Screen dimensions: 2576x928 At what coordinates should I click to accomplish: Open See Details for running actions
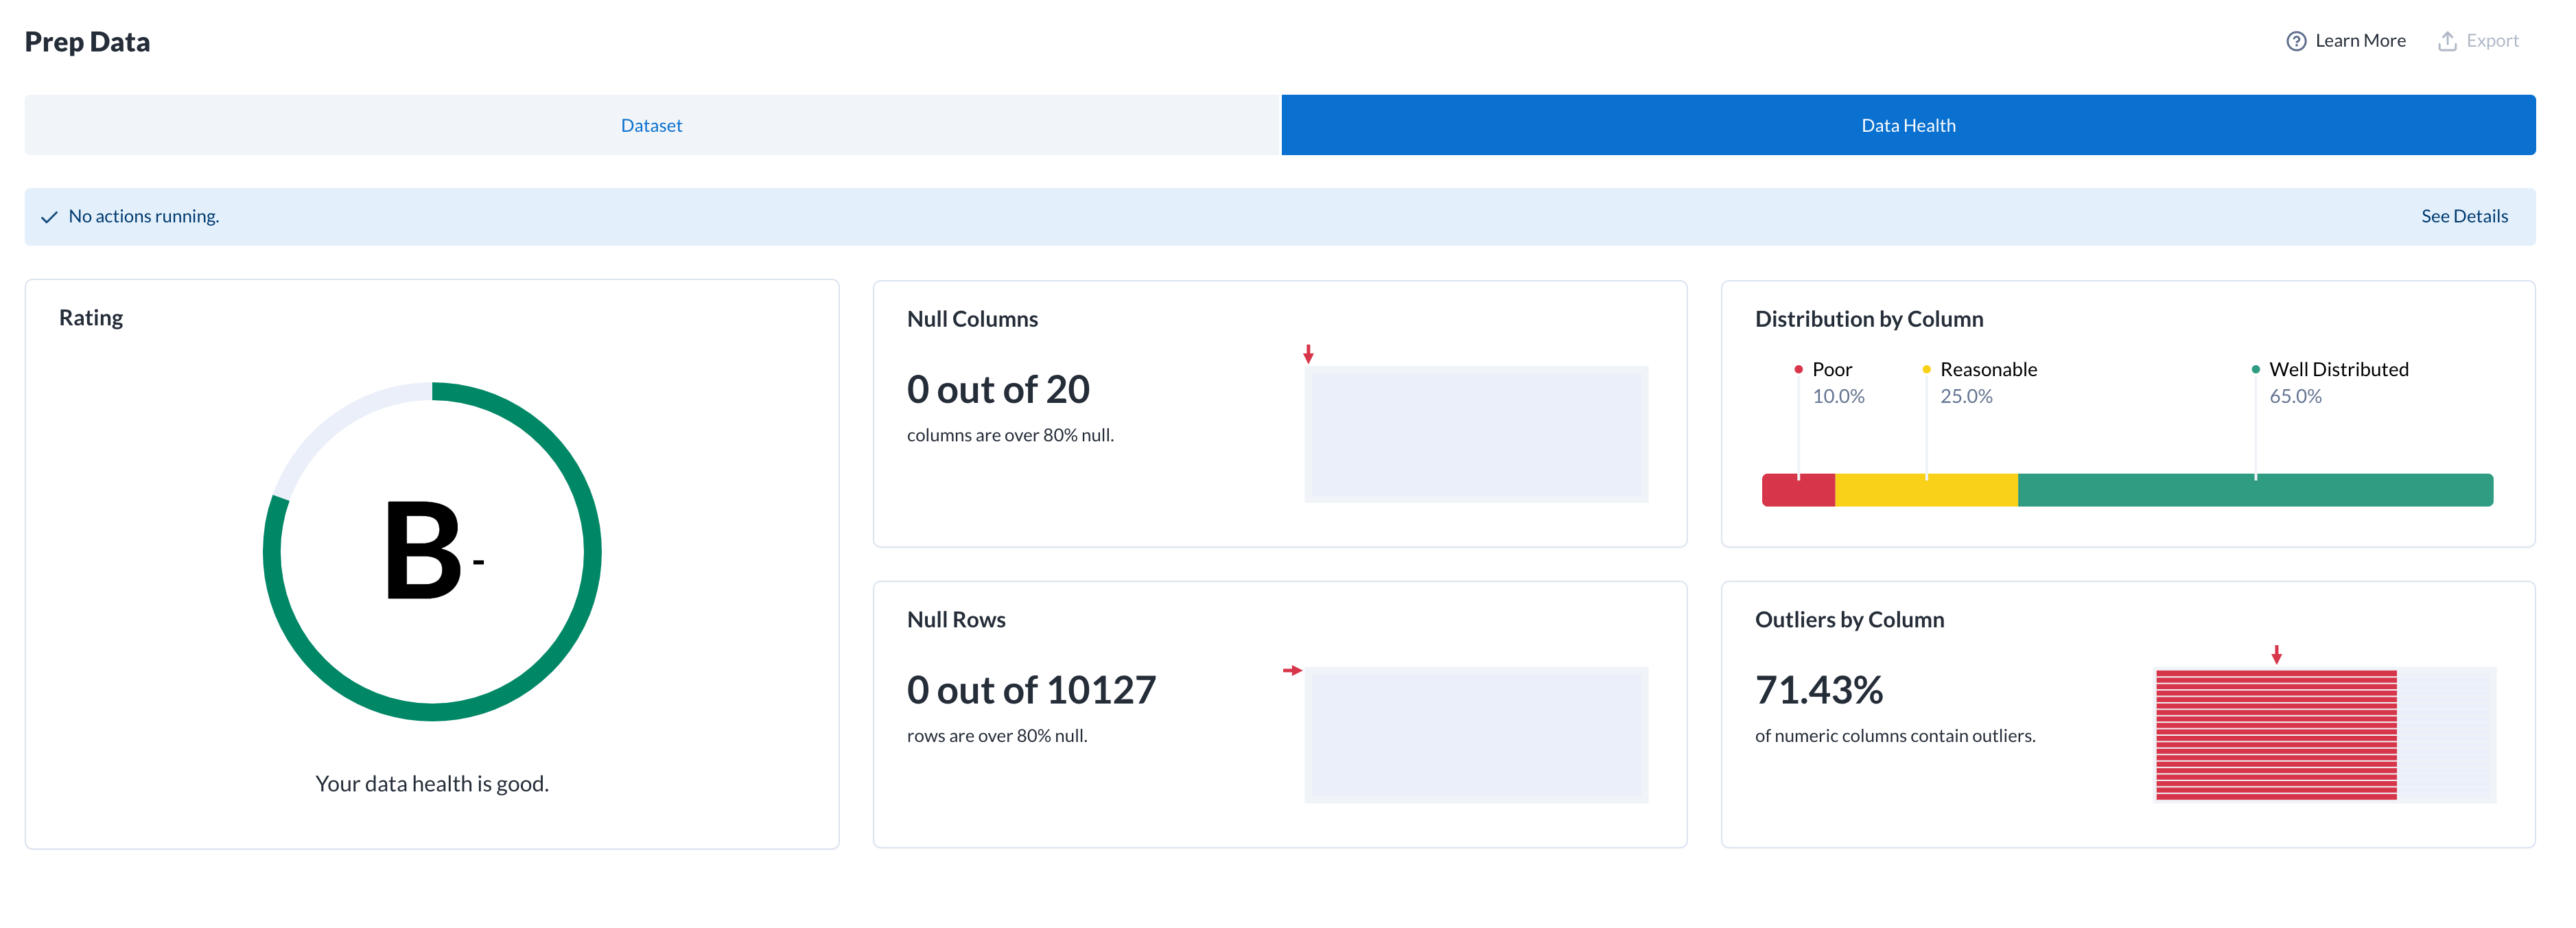click(2464, 216)
